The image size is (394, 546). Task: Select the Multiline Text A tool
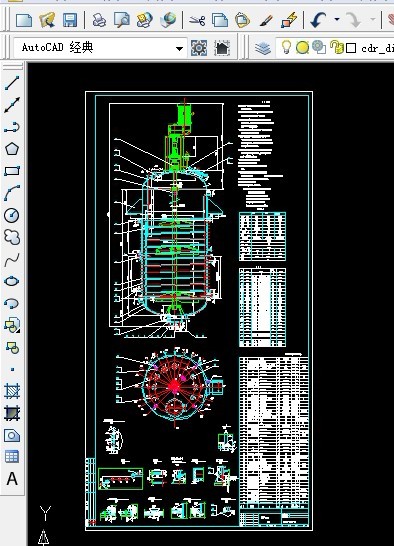tap(12, 479)
